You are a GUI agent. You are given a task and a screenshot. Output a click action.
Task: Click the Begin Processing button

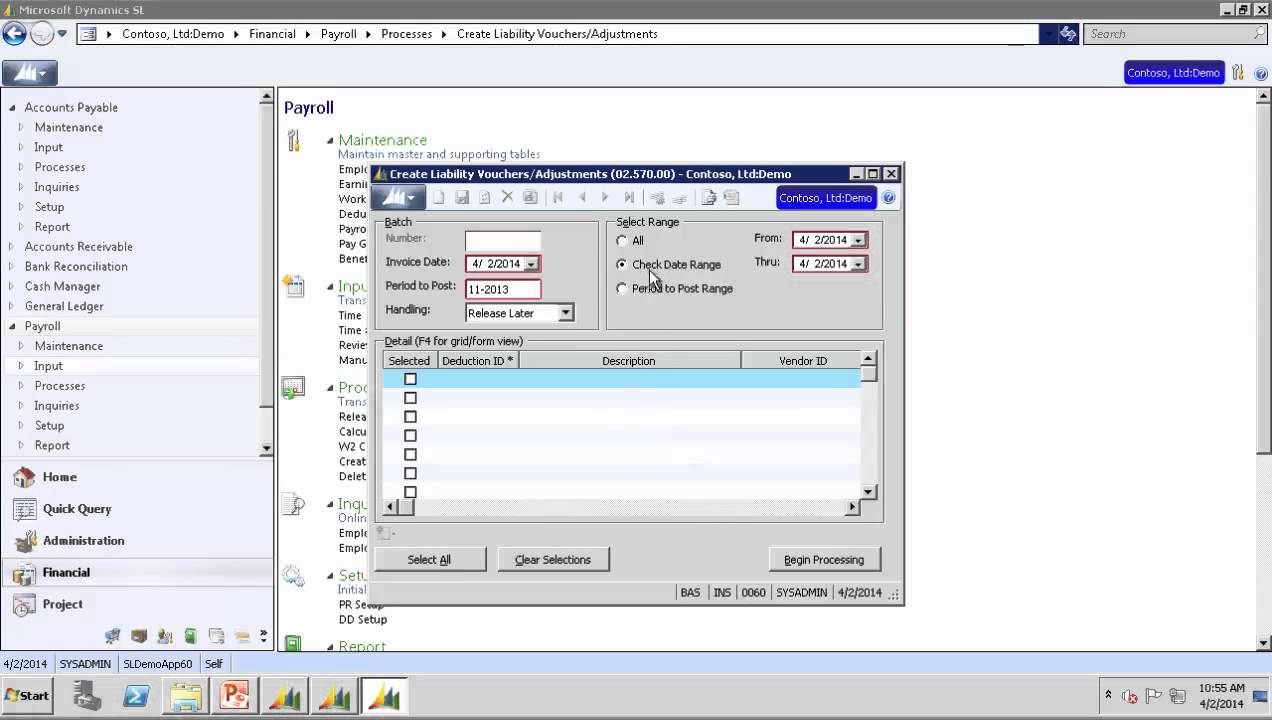[x=824, y=560]
